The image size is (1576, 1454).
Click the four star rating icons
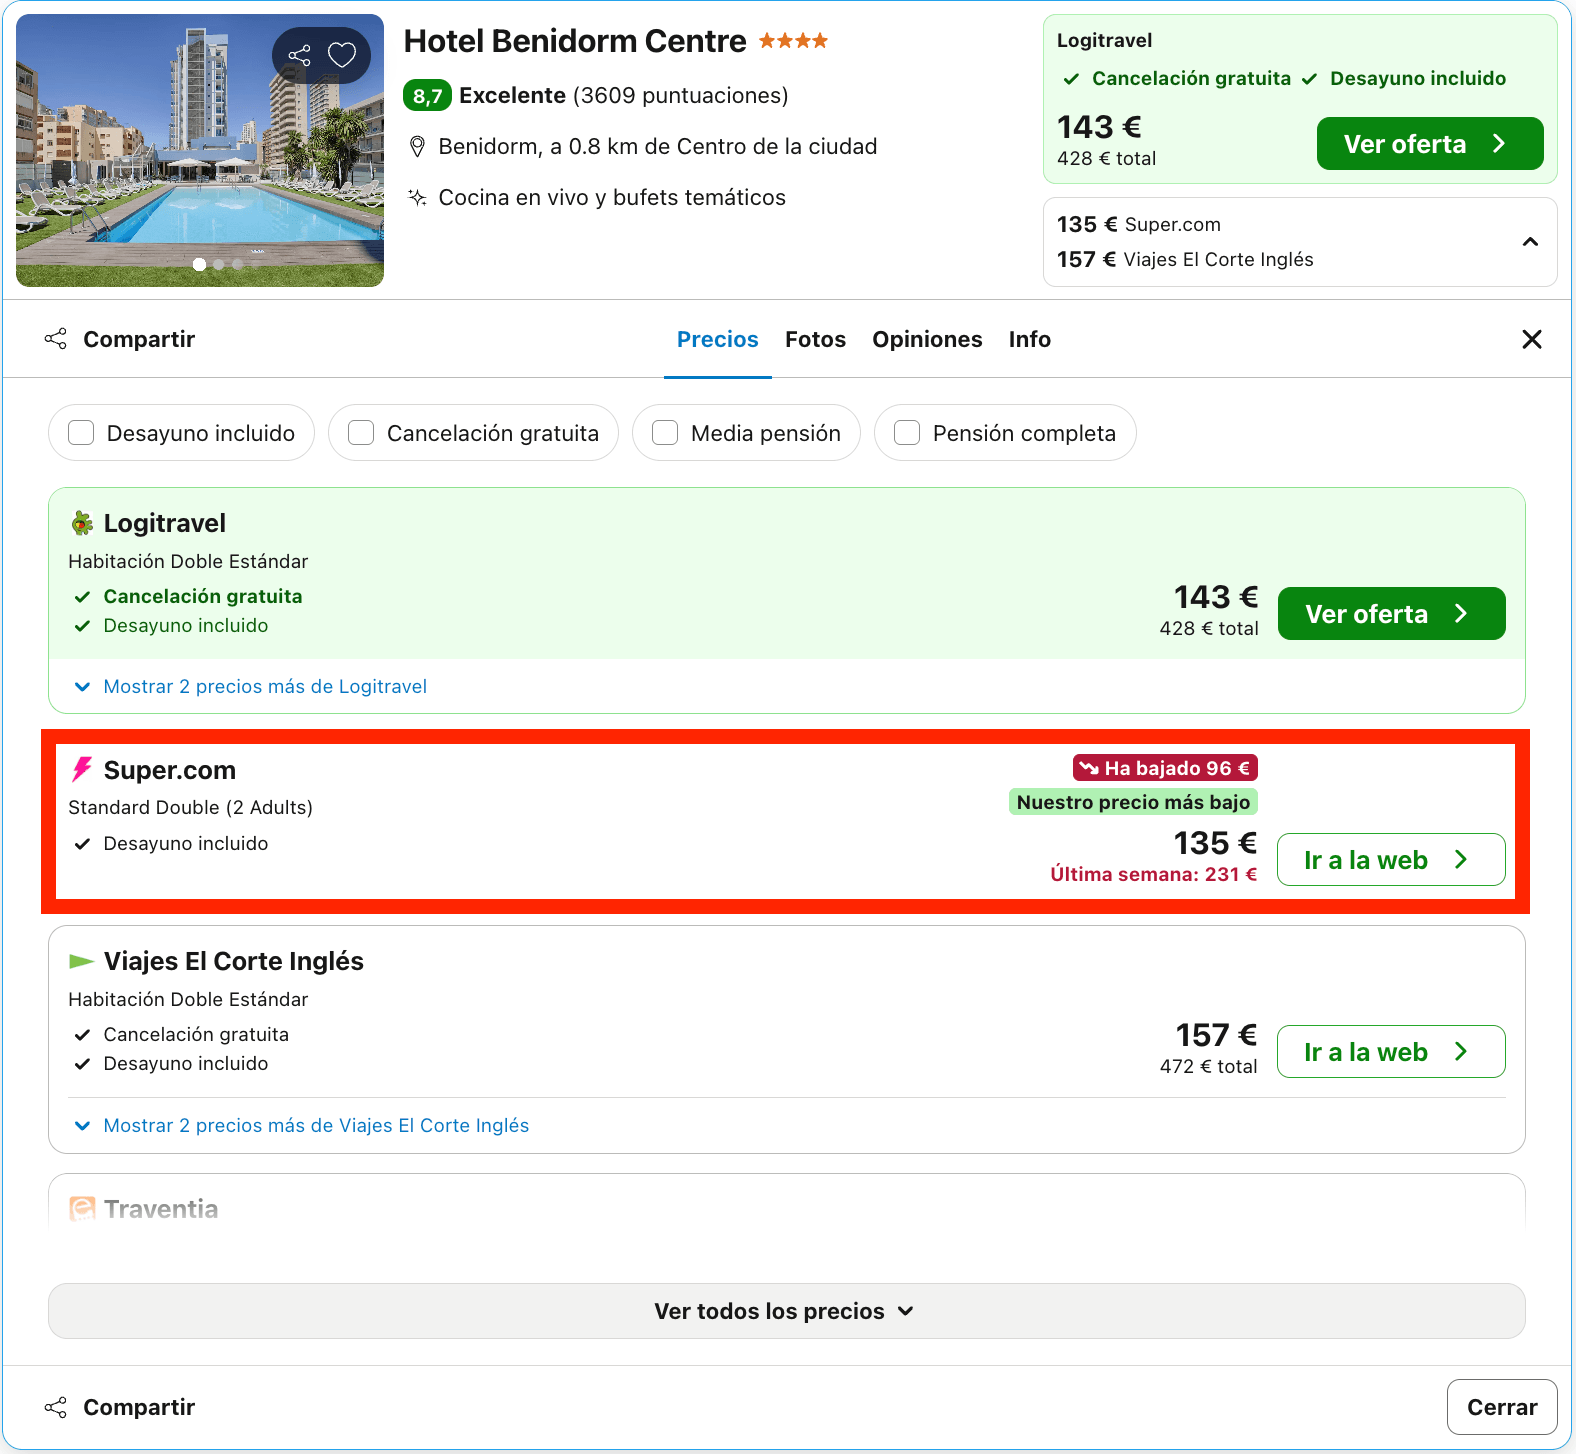(793, 41)
